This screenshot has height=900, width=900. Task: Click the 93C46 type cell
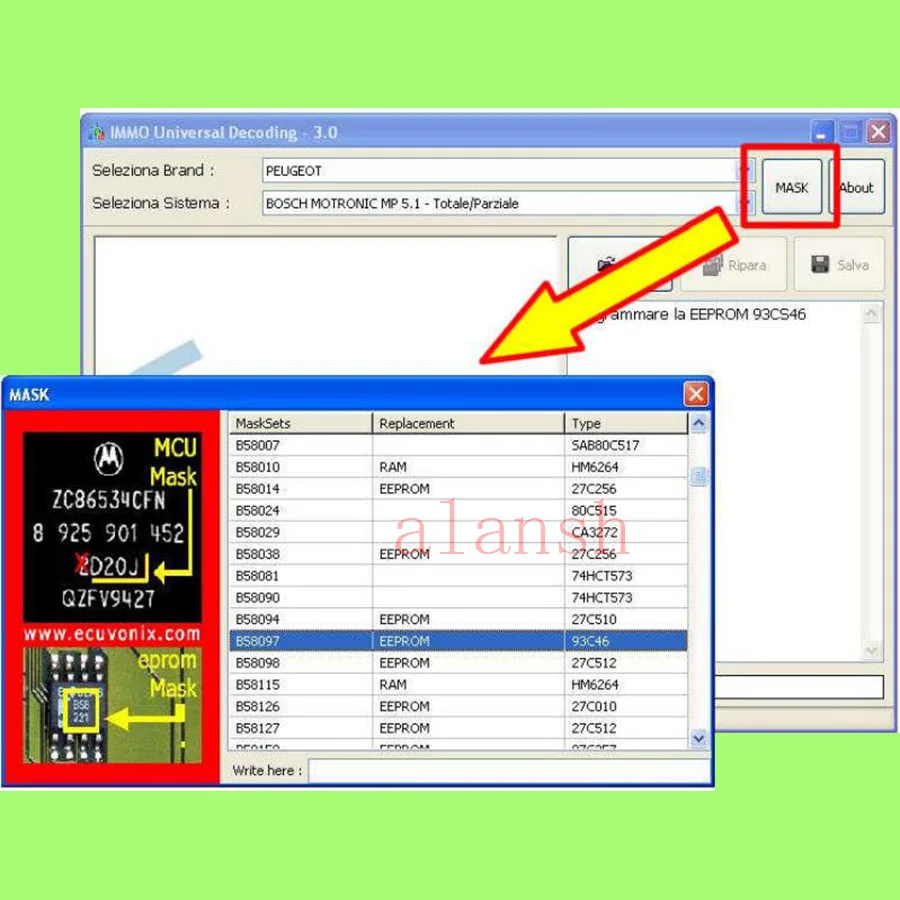click(626, 641)
